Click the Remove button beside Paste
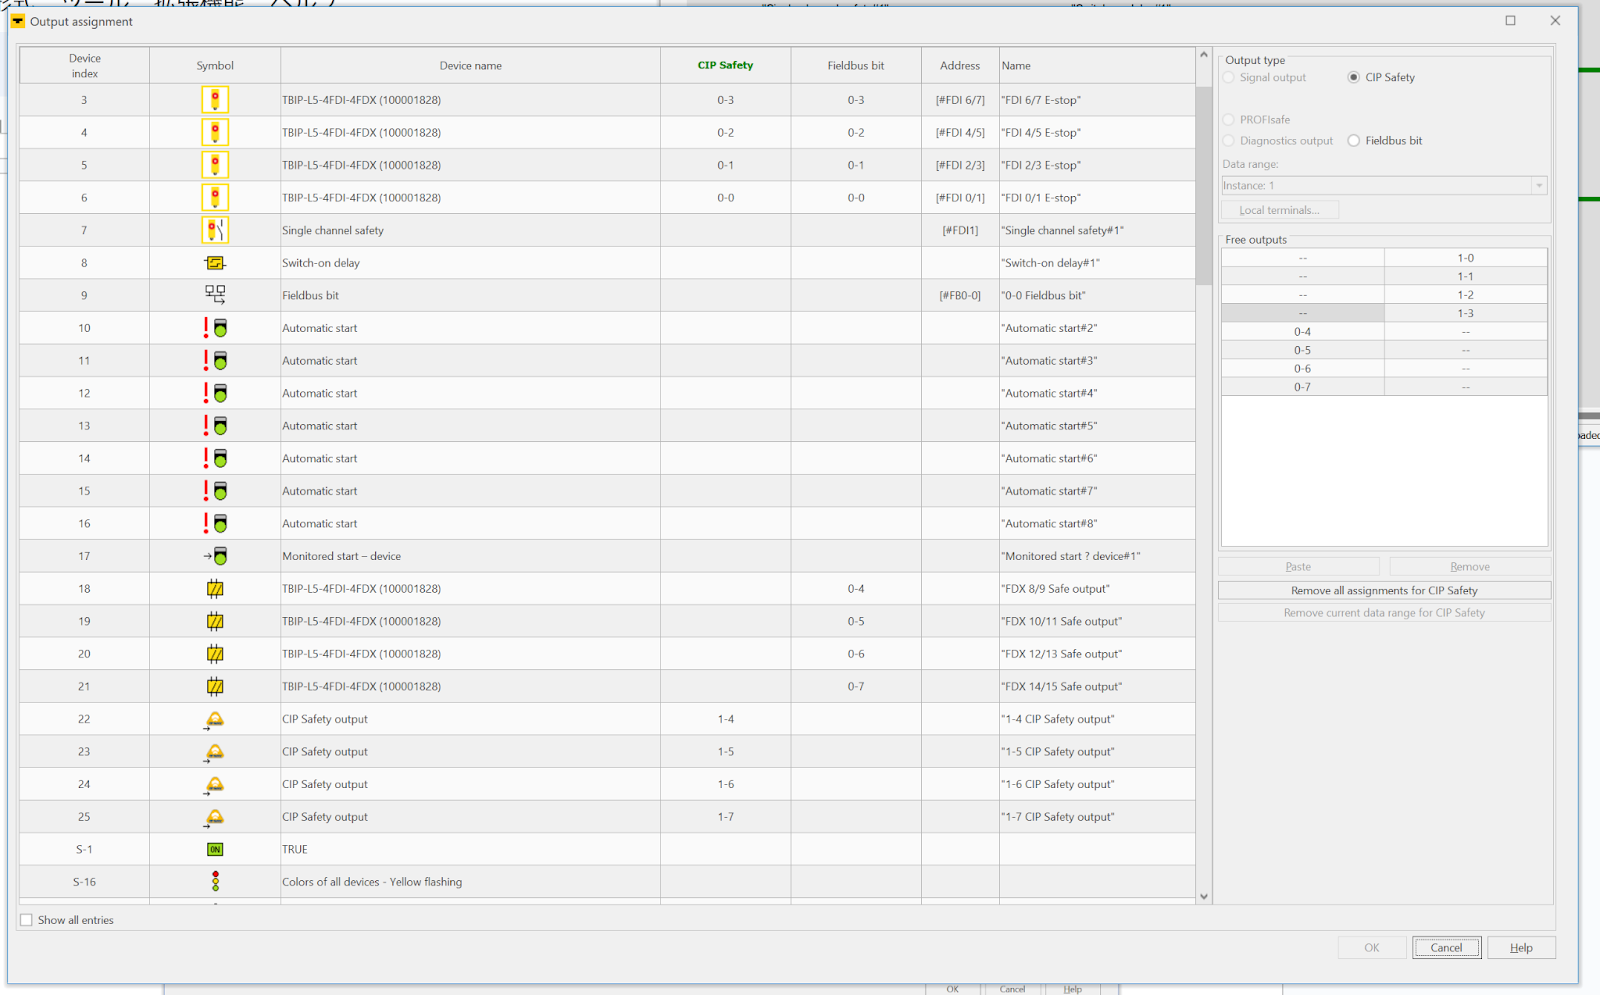 point(1470,567)
